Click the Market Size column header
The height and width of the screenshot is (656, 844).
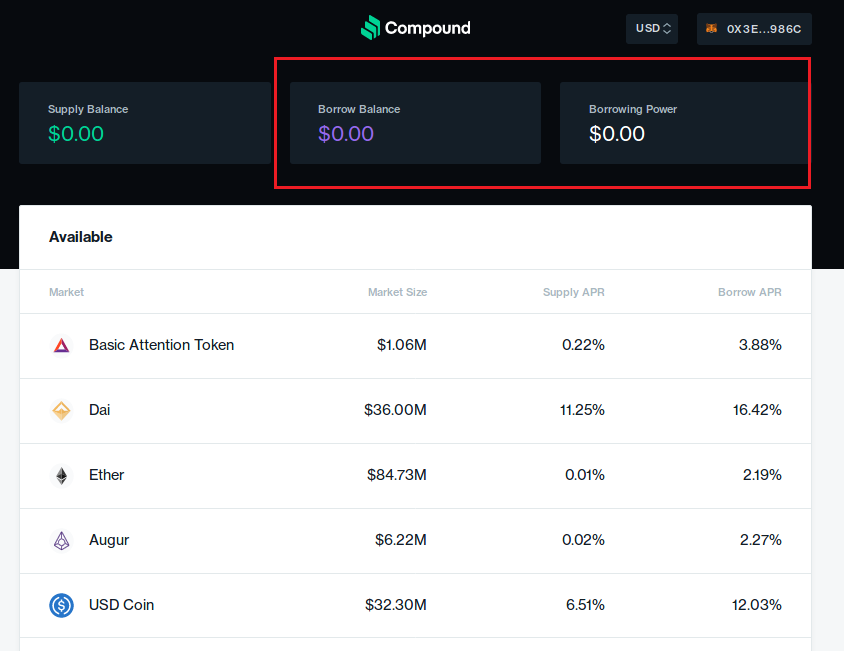coord(397,292)
